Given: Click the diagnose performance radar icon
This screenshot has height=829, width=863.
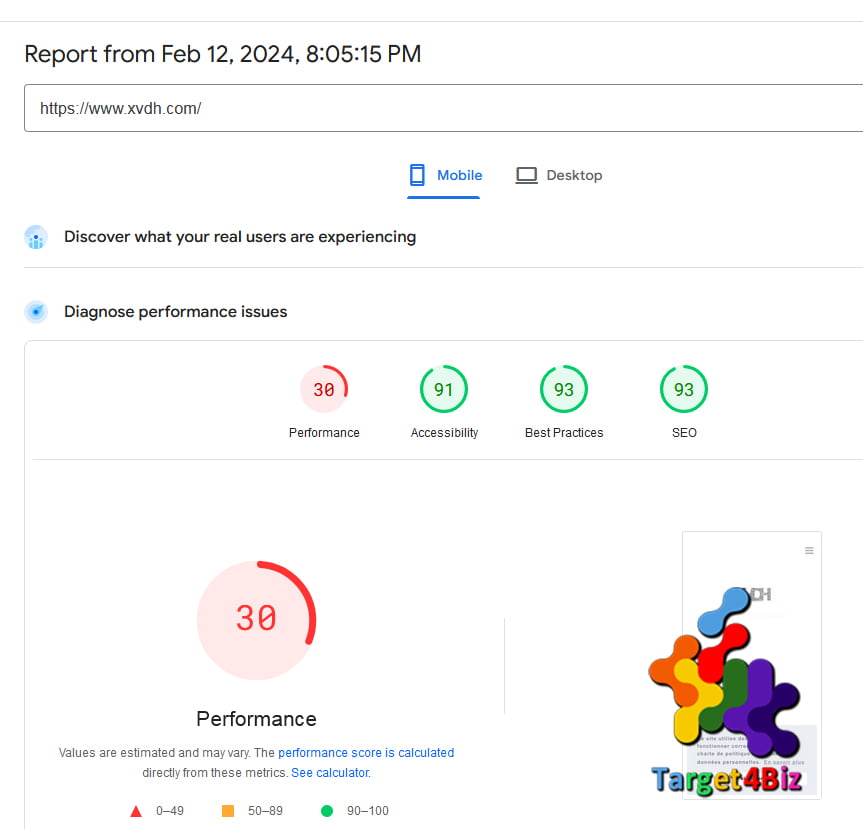Looking at the screenshot, I should 36,312.
